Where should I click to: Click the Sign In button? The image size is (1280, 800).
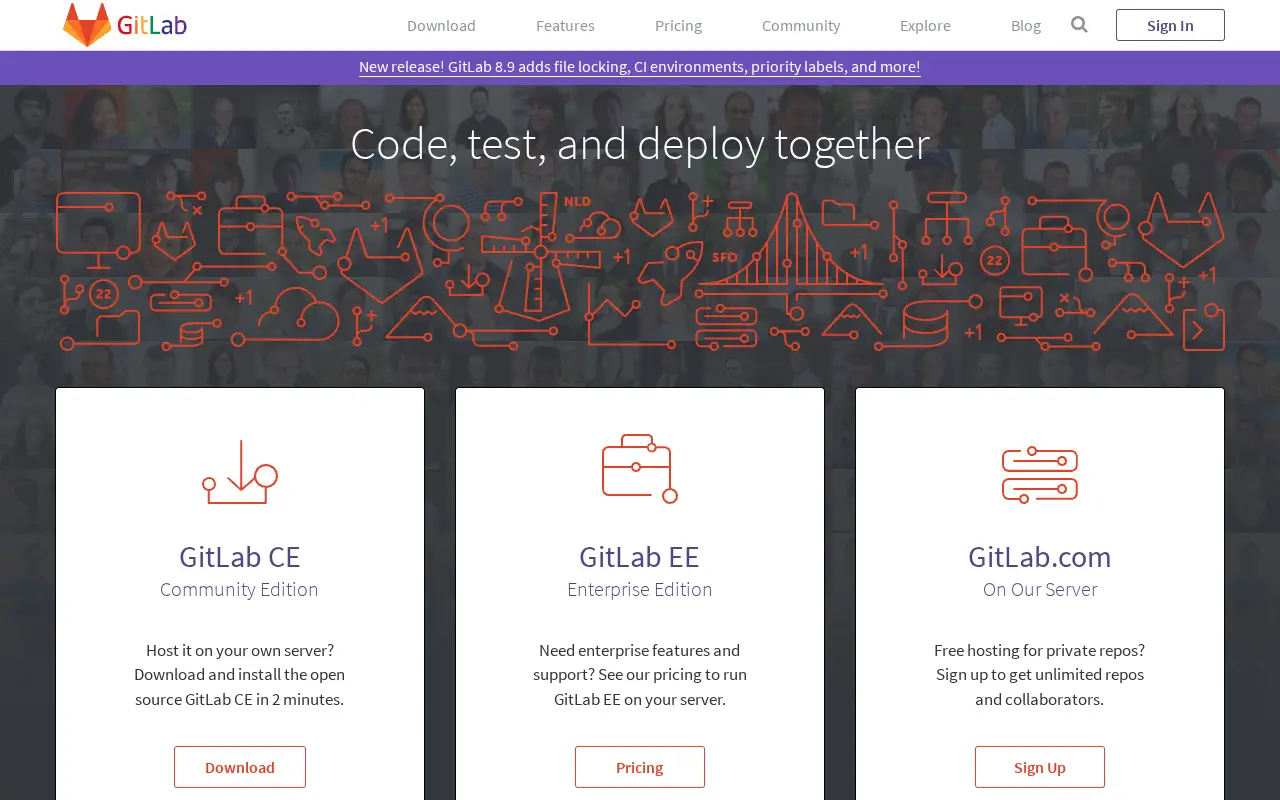pyautogui.click(x=1170, y=25)
